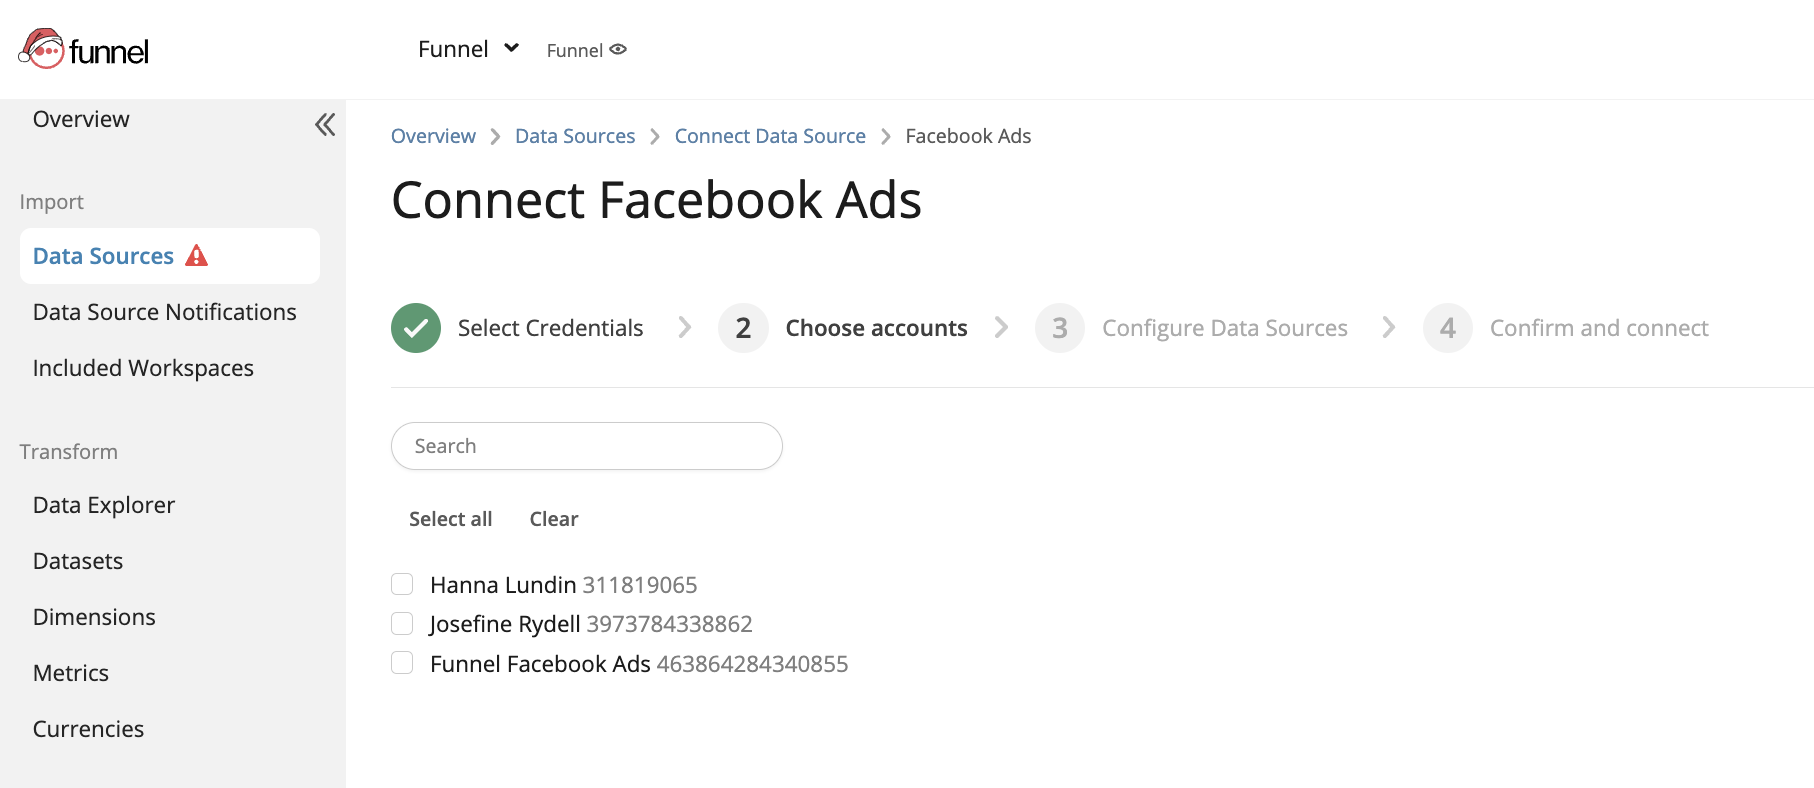Image resolution: width=1814 pixels, height=788 pixels.
Task: Click Clear to deselect accounts
Action: click(x=554, y=519)
